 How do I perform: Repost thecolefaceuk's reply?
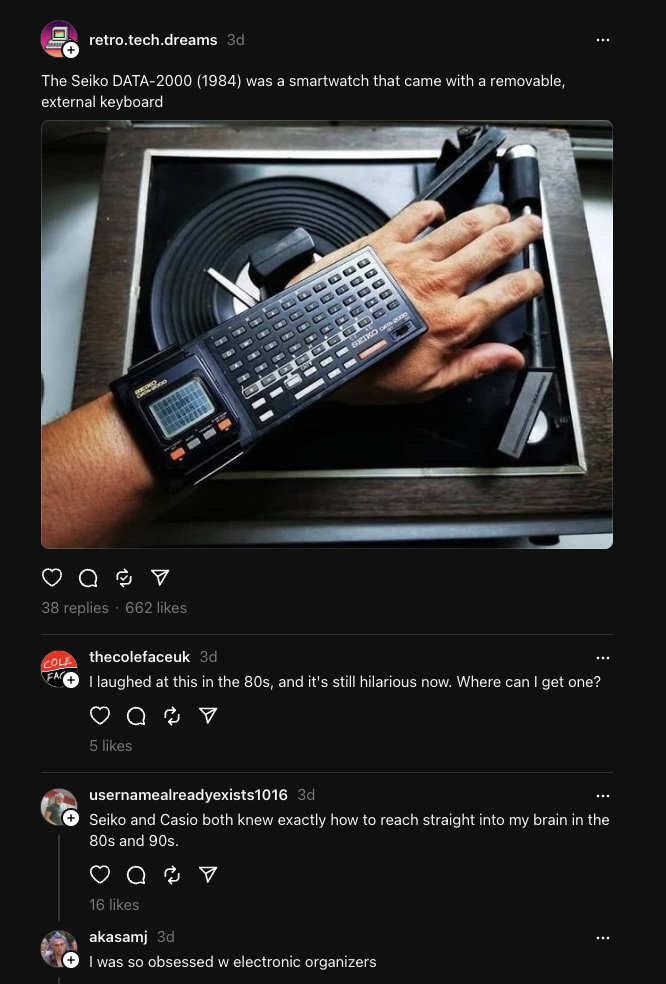[172, 715]
